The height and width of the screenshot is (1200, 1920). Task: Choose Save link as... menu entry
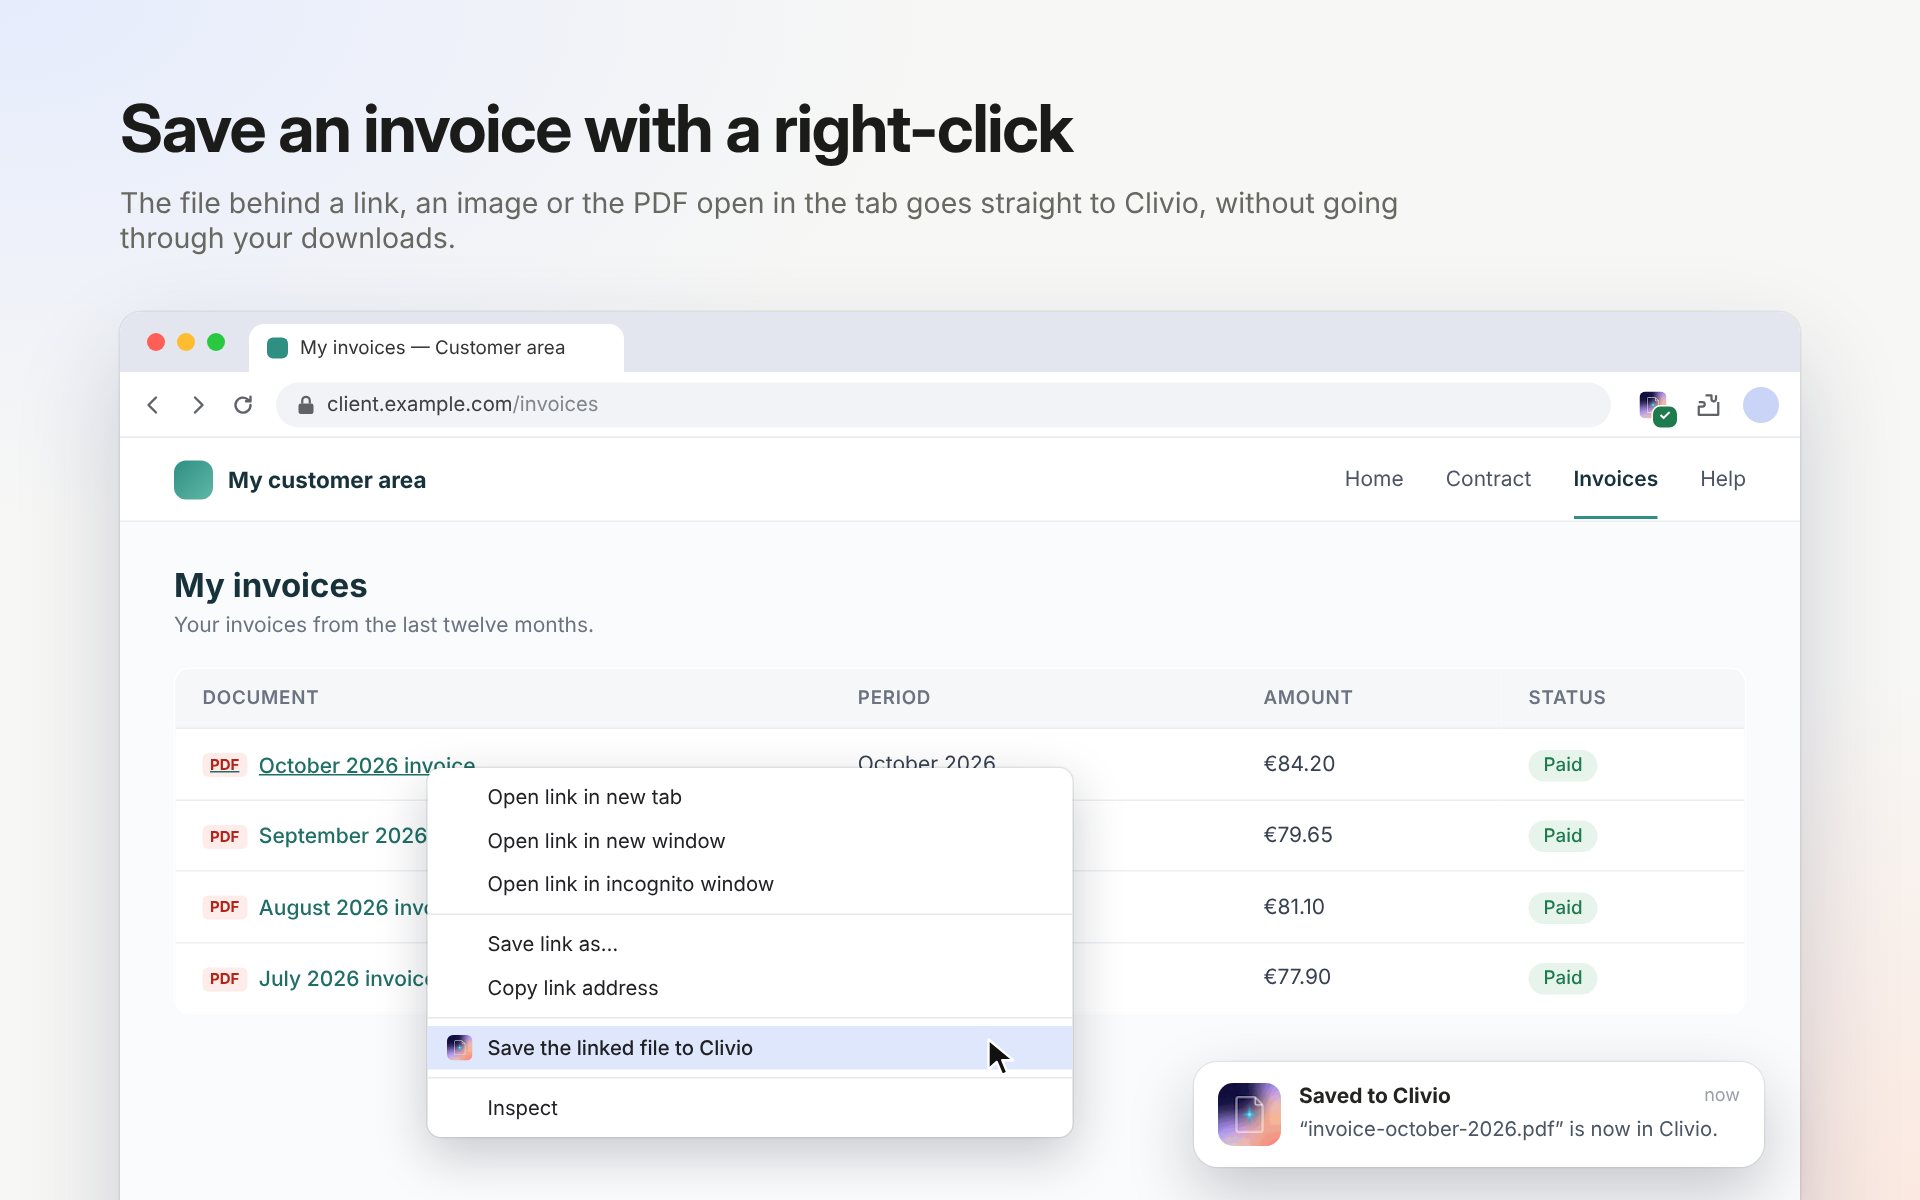coord(749,944)
